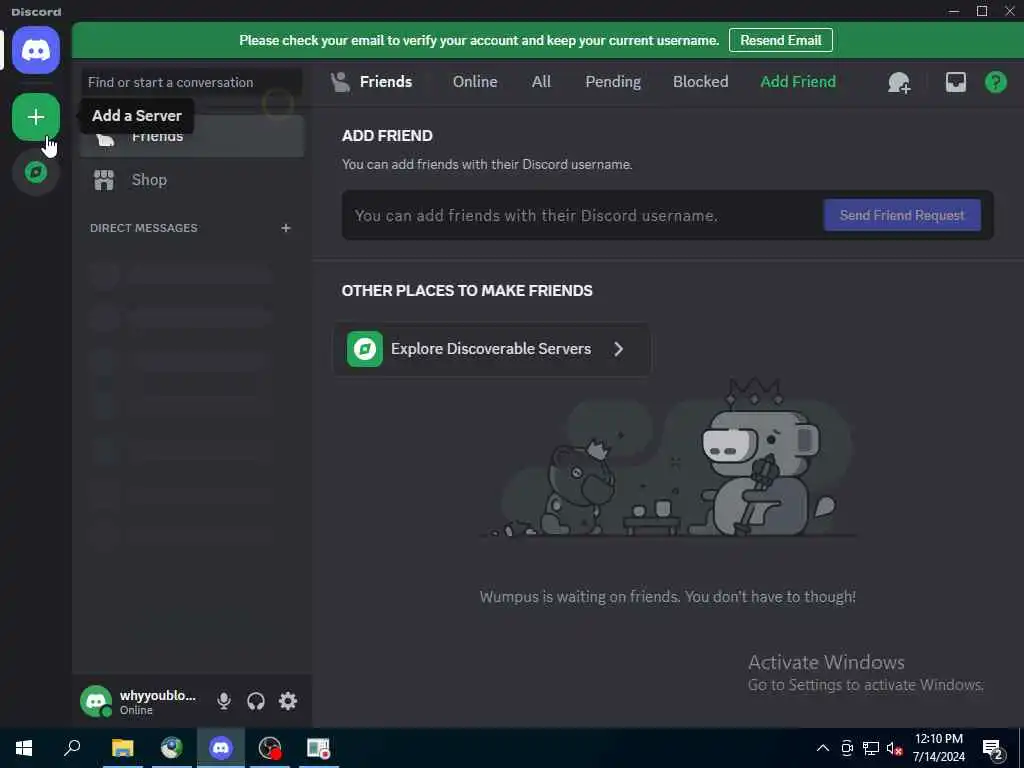1024x768 pixels.
Task: Switch to the All friends tab
Action: [x=541, y=82]
